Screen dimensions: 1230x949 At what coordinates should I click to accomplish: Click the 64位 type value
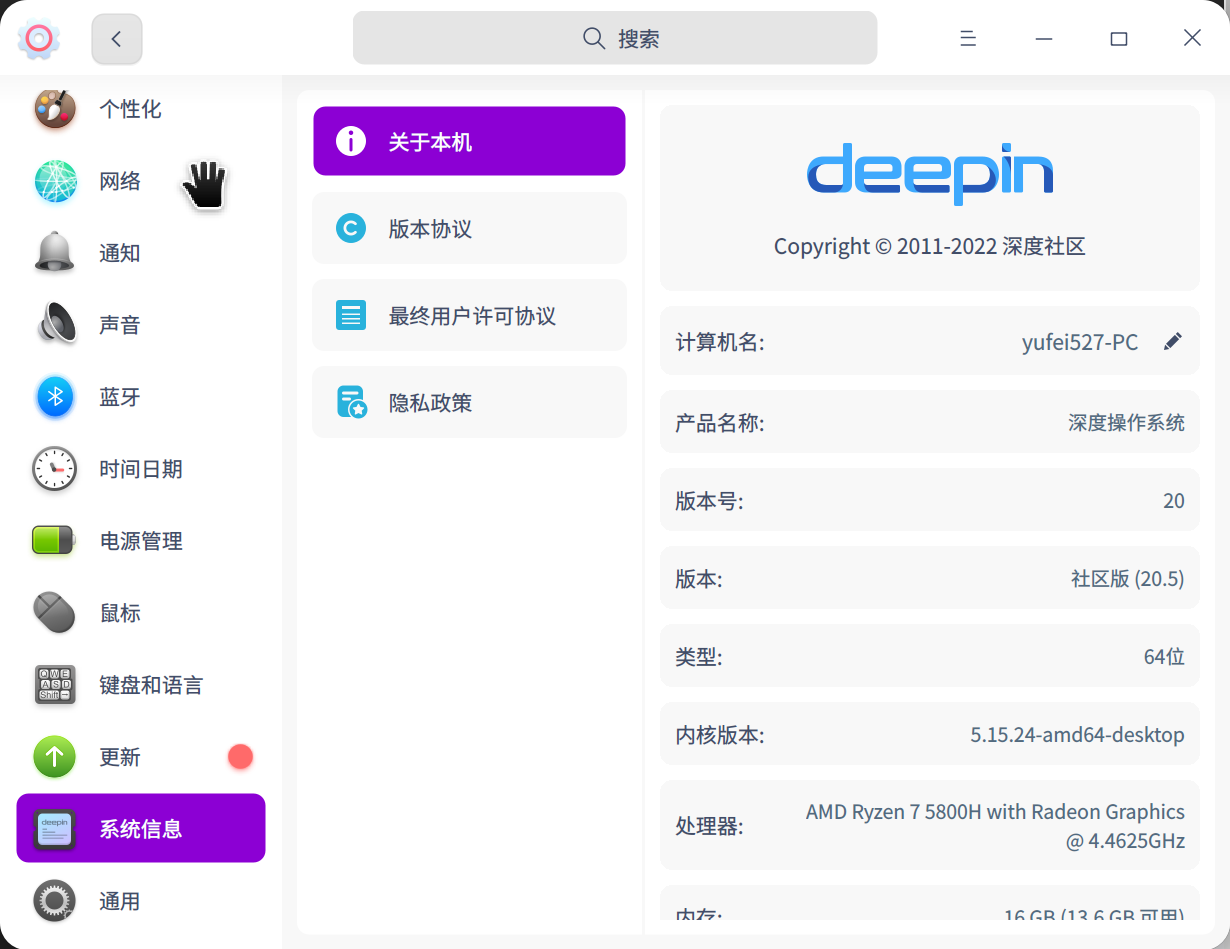pos(1164,657)
